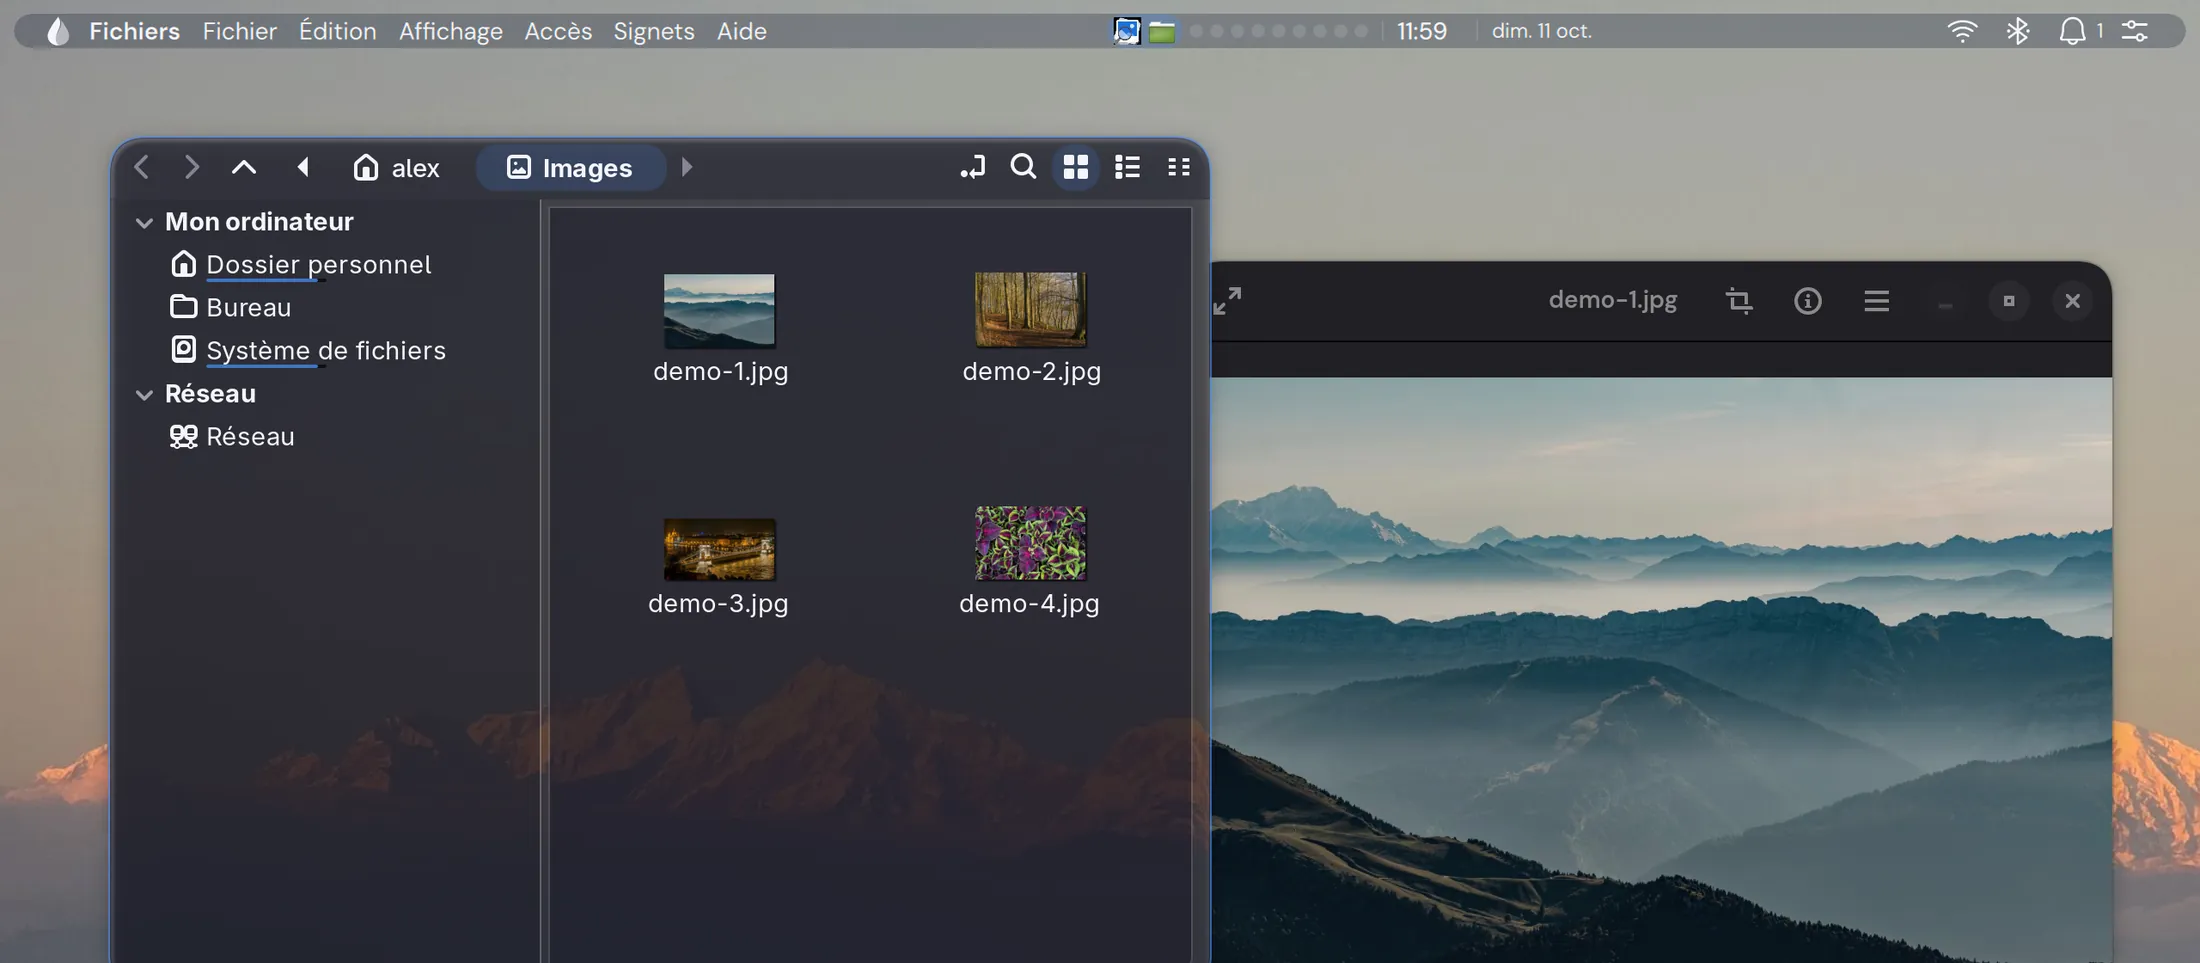Switch to list view
The height and width of the screenshot is (963, 2200).
tap(1127, 167)
